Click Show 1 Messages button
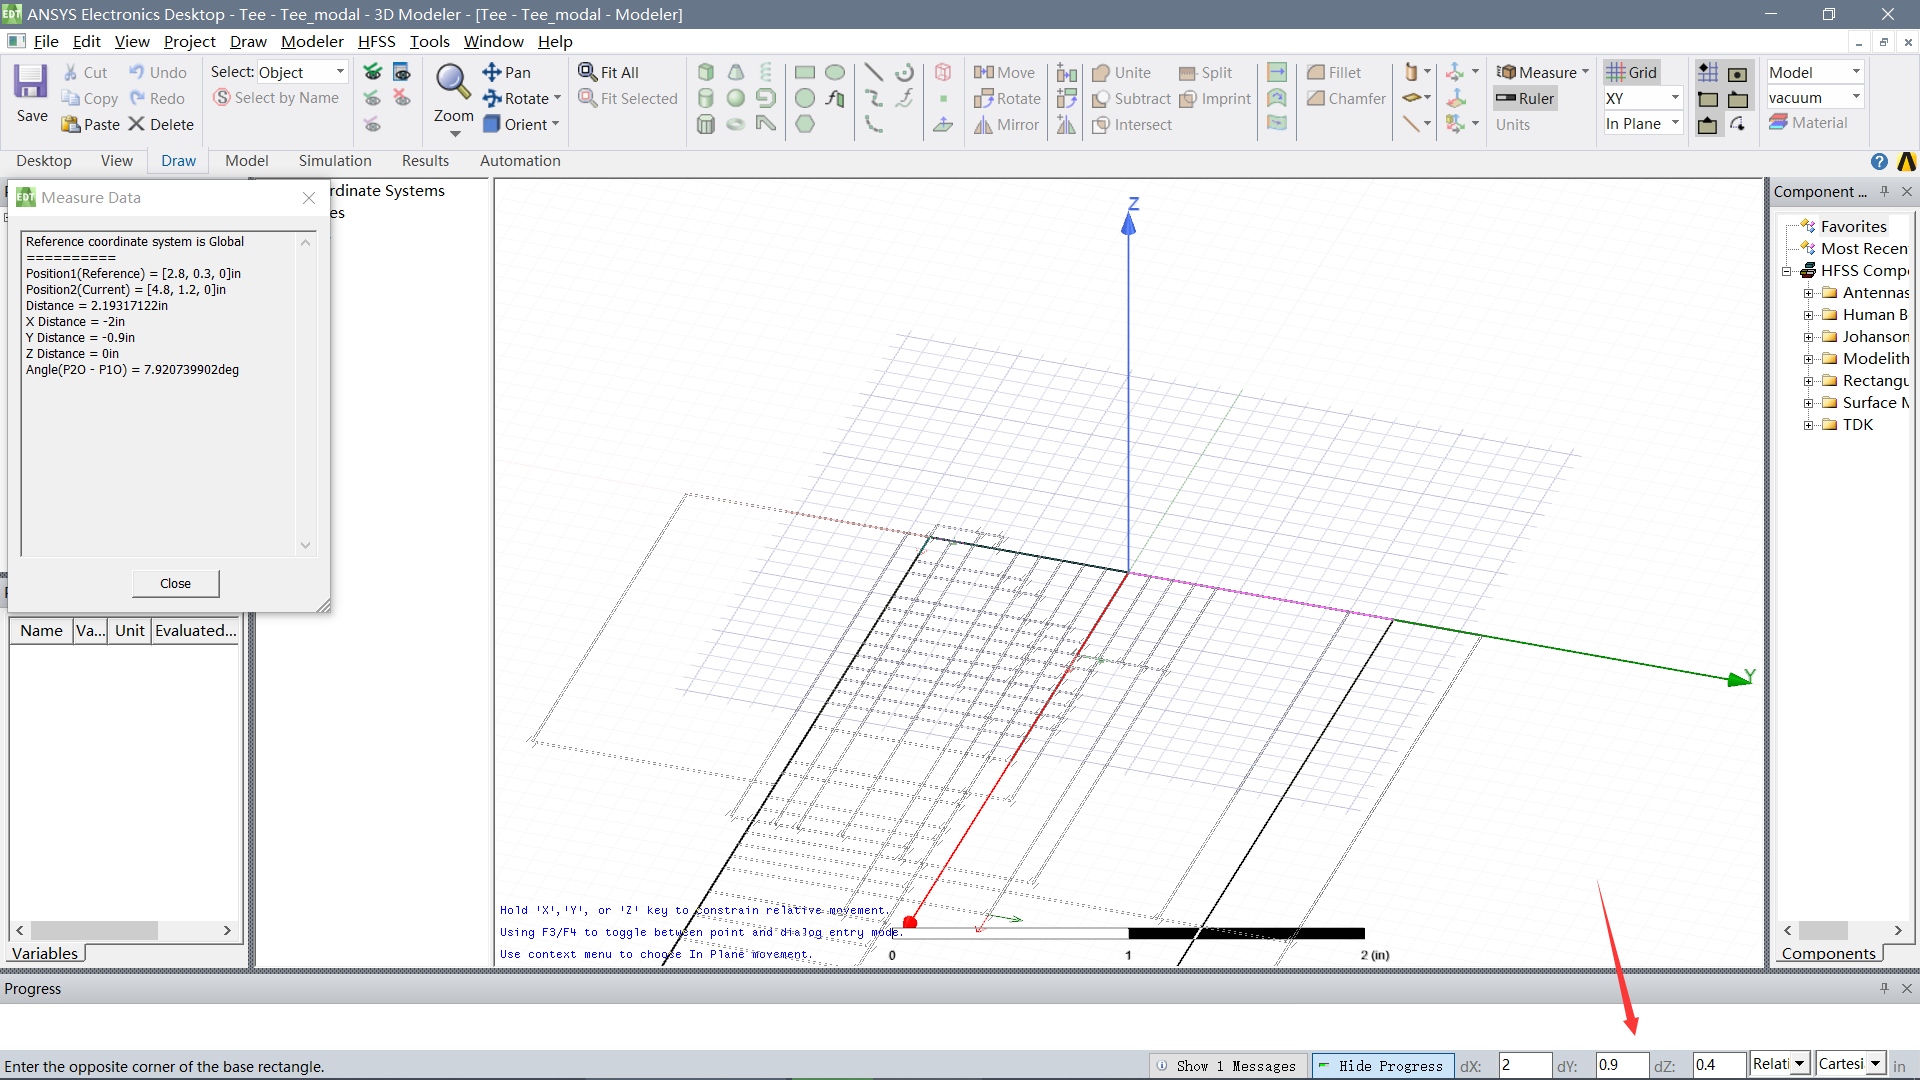This screenshot has width=1920, height=1080. click(x=1227, y=1066)
